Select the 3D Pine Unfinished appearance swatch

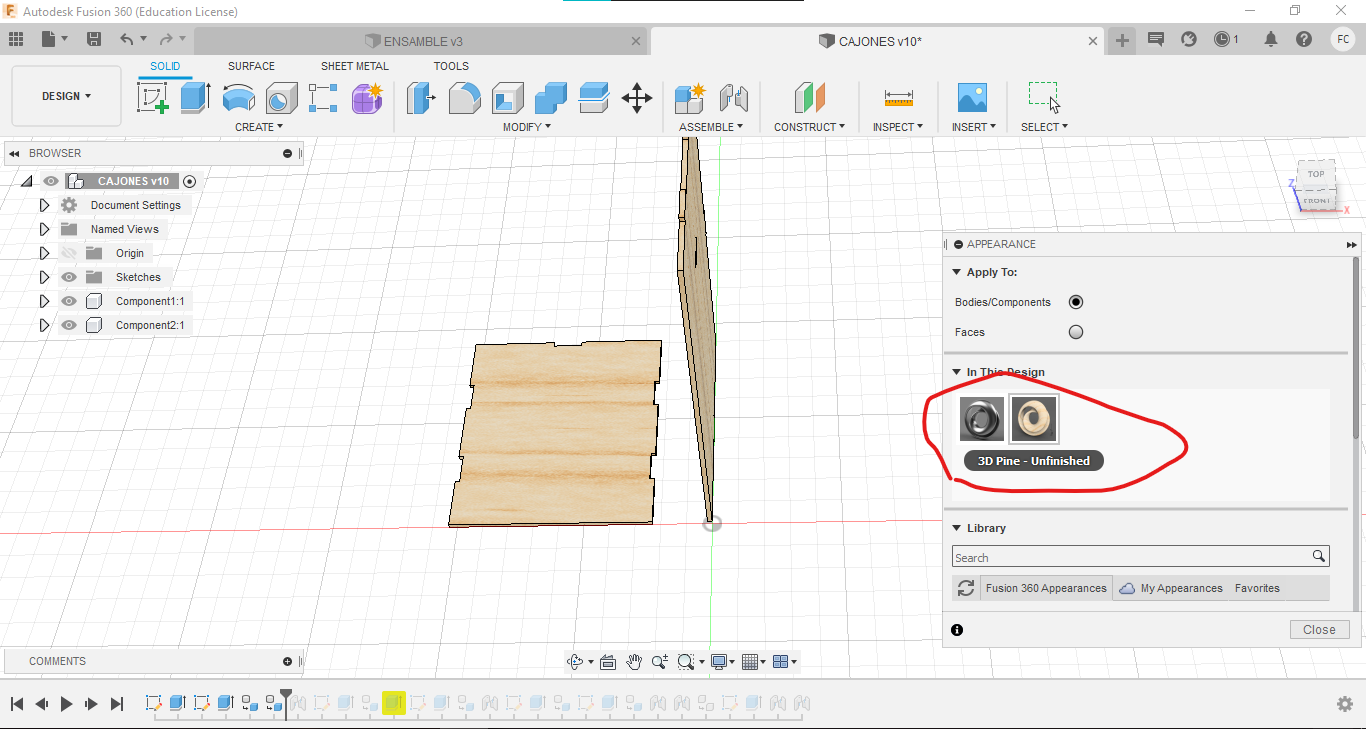1033,419
